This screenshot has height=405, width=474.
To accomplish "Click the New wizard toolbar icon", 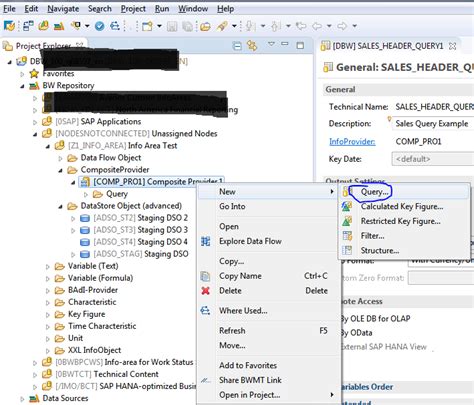I will click(147, 26).
